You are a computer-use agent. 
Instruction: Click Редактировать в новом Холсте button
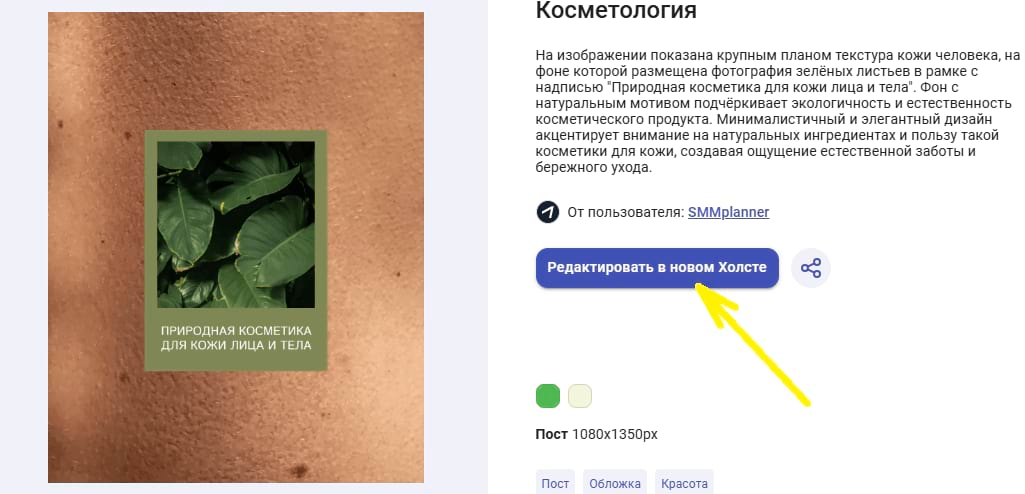tap(657, 268)
